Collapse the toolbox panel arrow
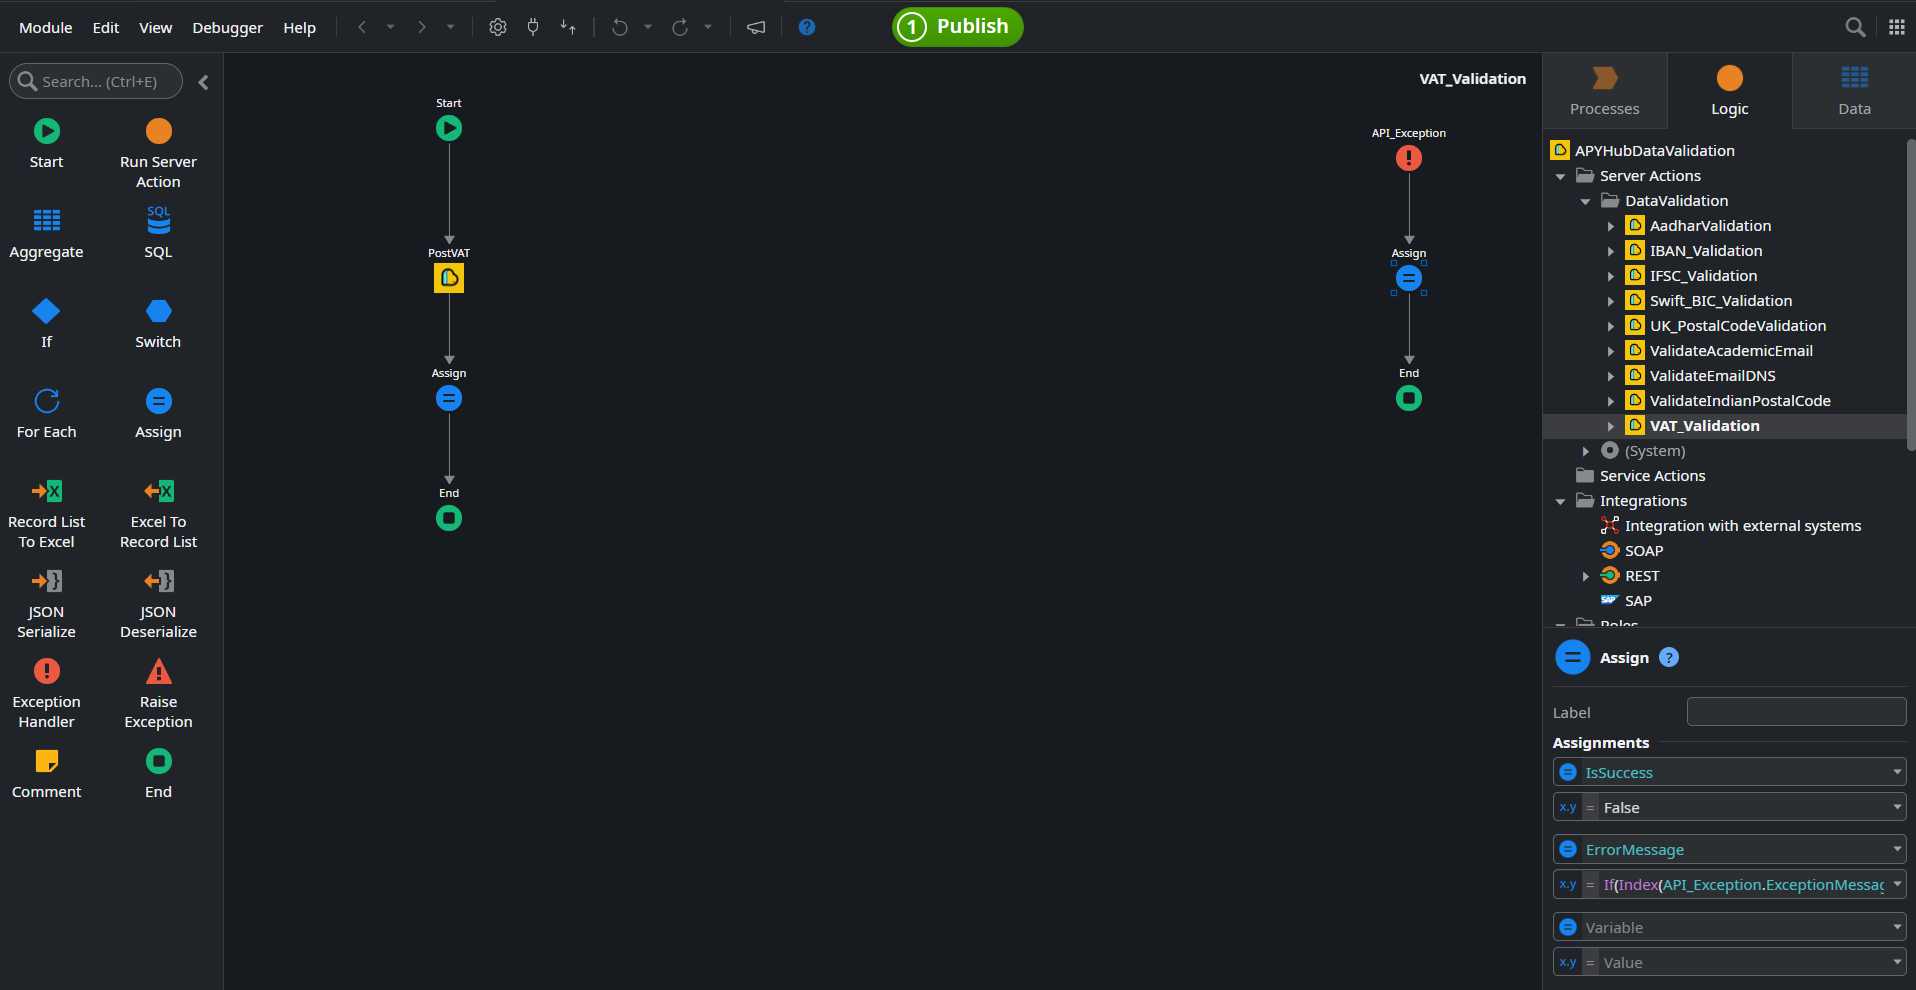 (204, 82)
